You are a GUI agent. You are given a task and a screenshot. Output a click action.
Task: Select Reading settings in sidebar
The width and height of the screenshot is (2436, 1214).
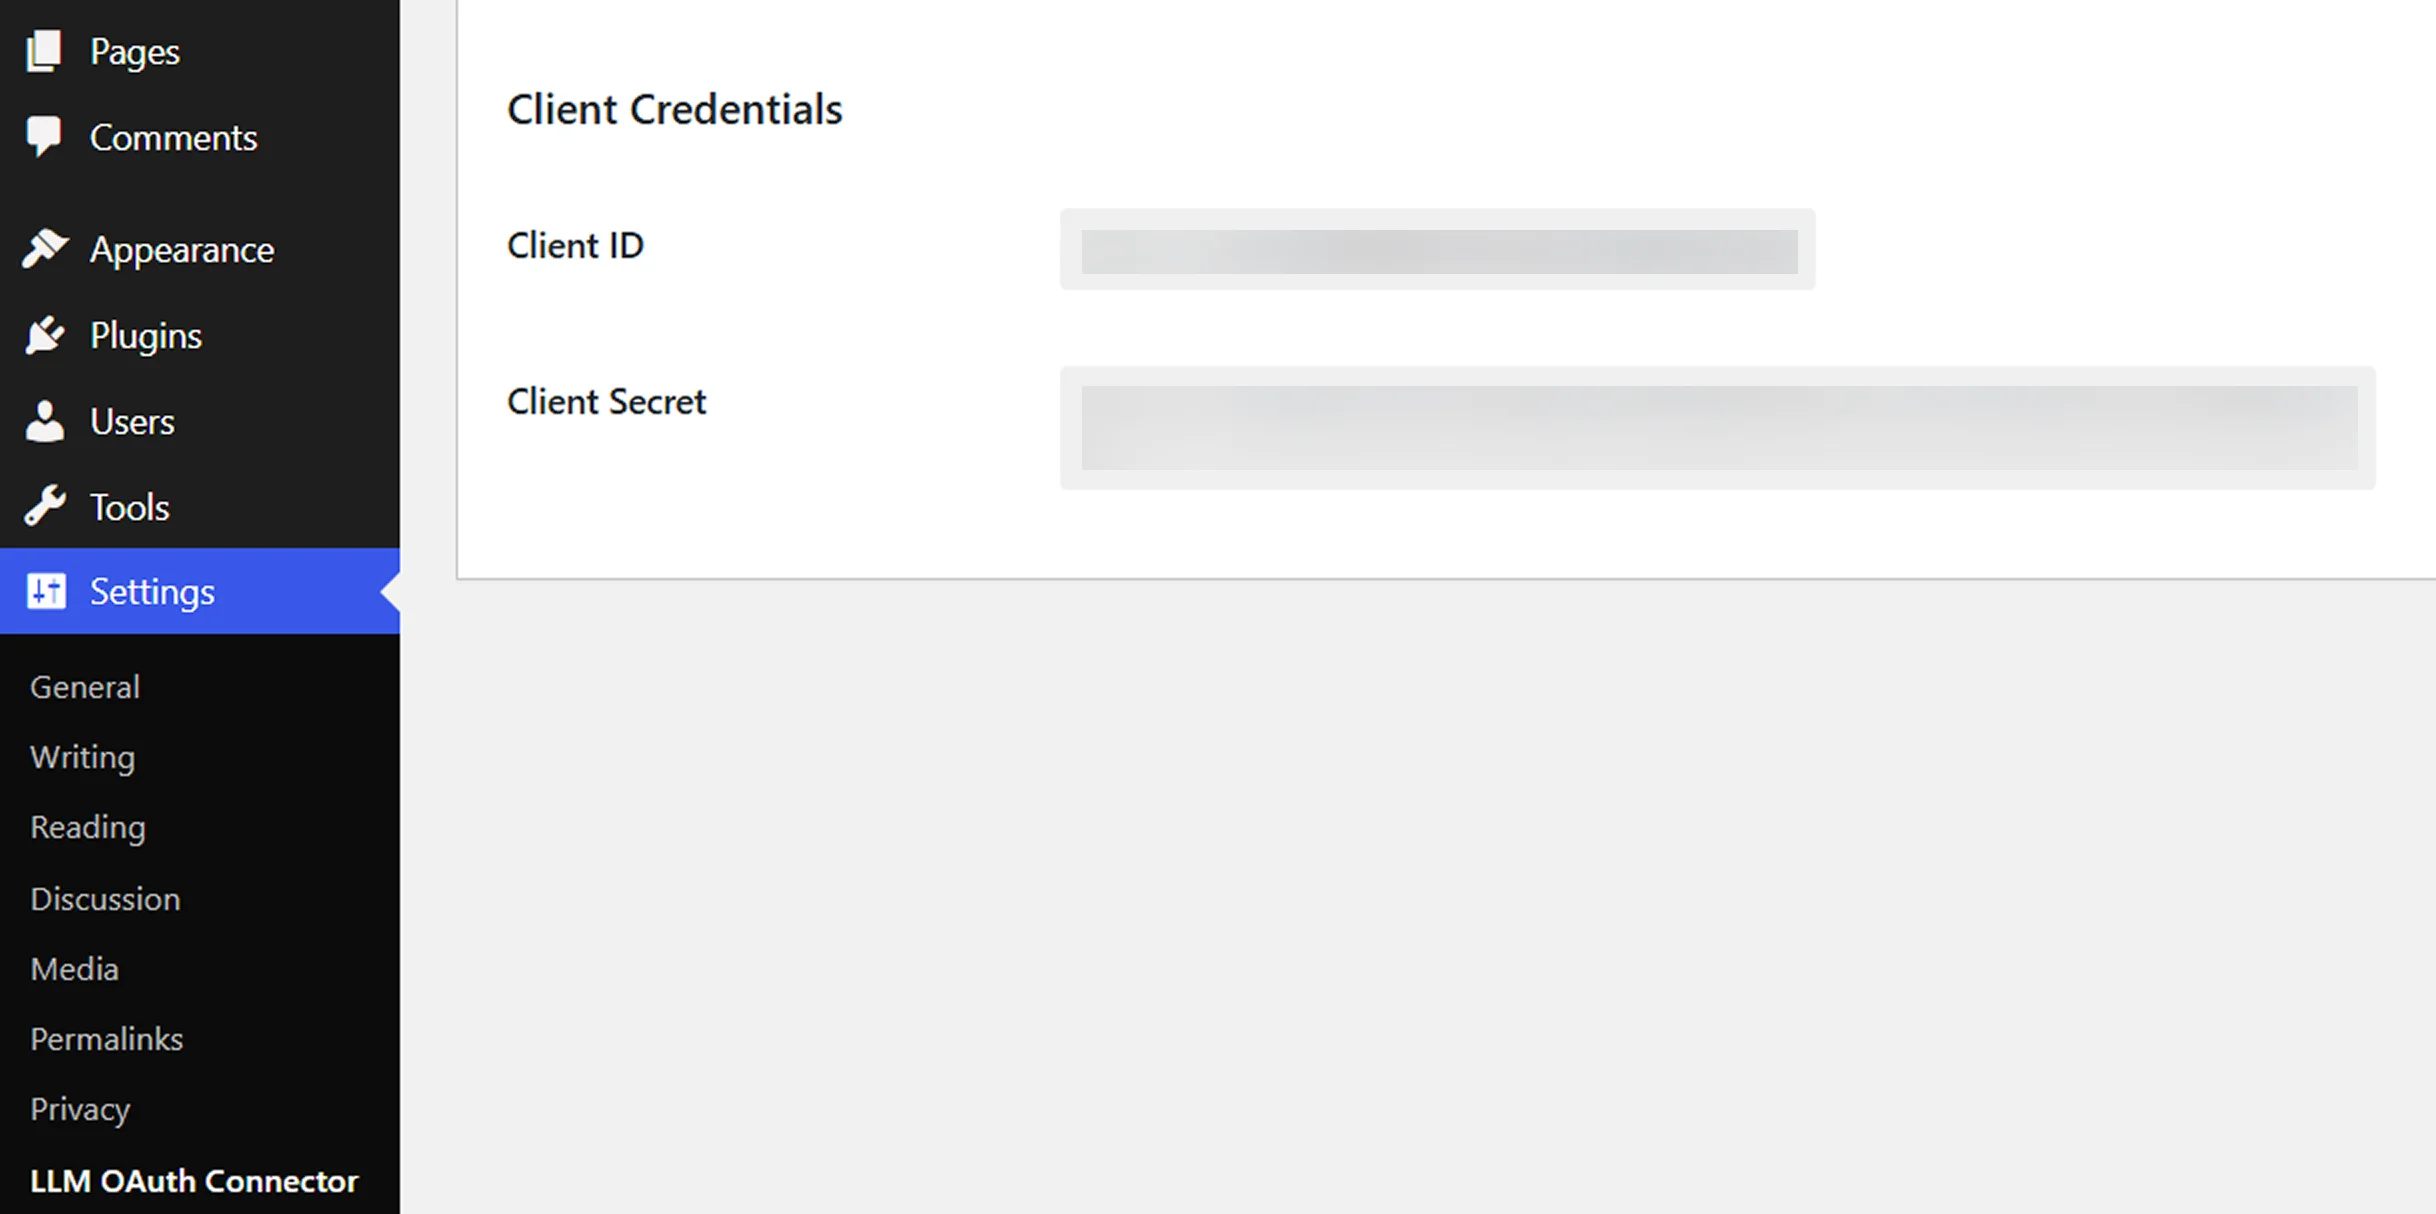tap(87, 827)
